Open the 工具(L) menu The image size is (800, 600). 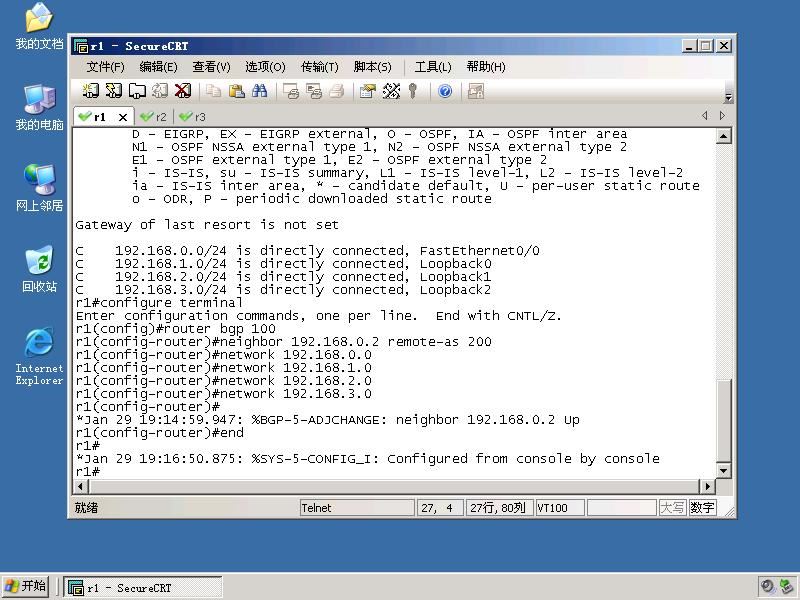coord(433,67)
